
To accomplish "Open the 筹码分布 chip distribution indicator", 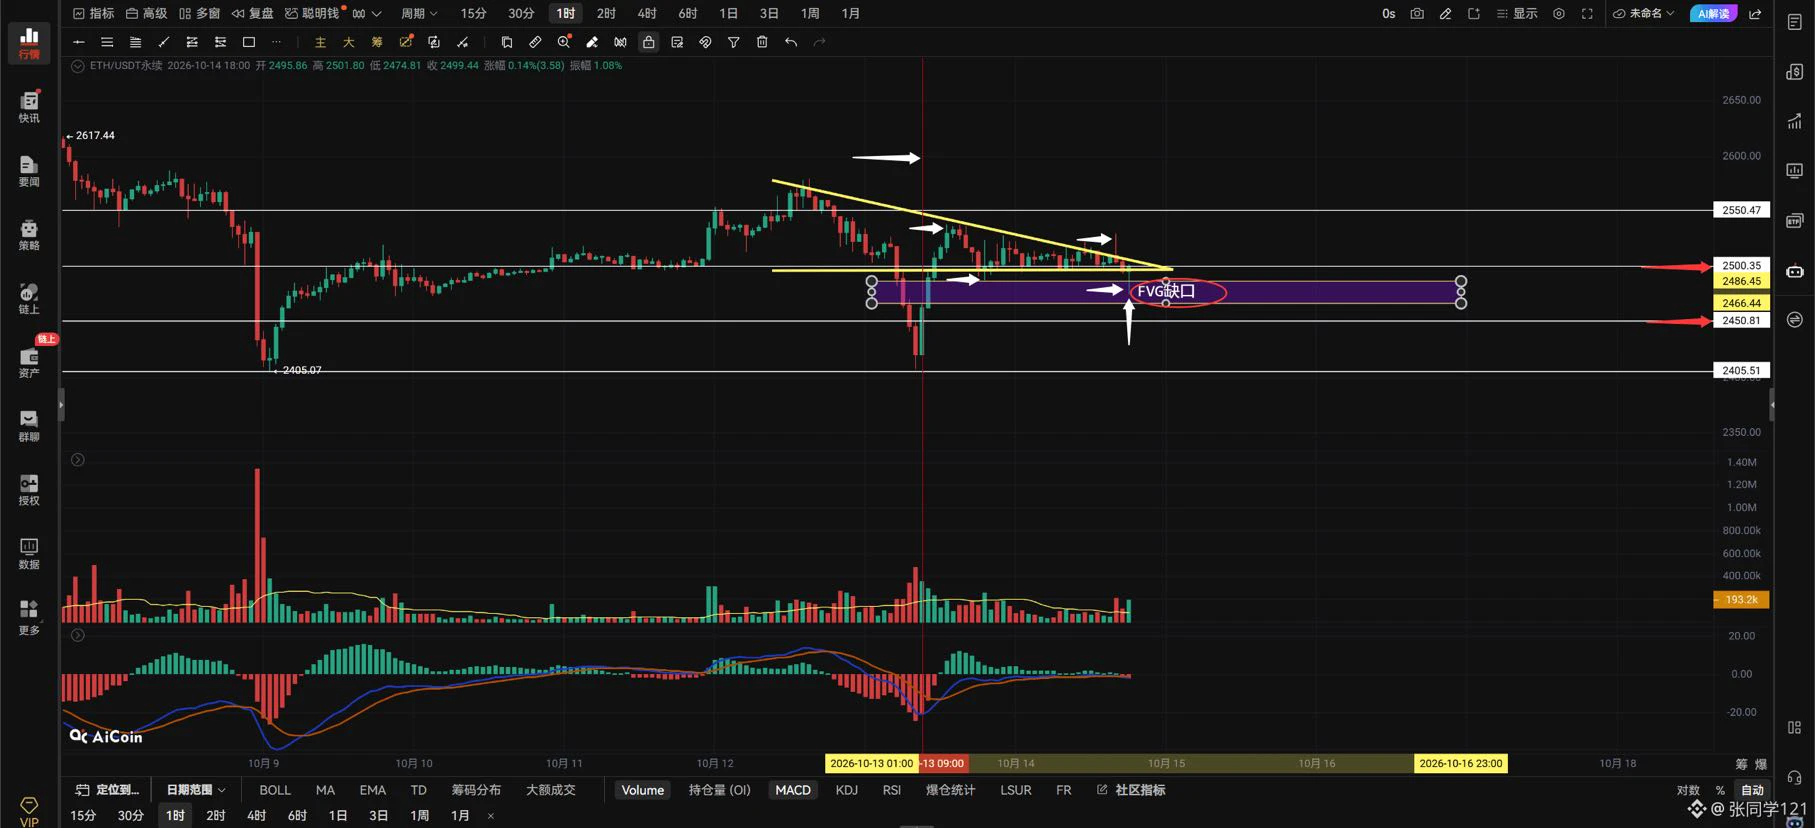I will point(476,790).
